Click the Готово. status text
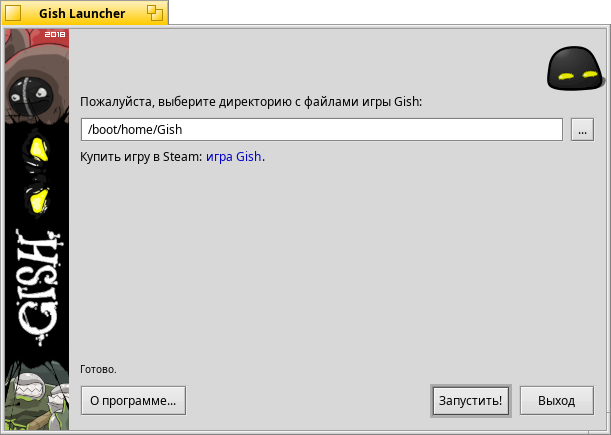This screenshot has width=611, height=435. click(98, 369)
